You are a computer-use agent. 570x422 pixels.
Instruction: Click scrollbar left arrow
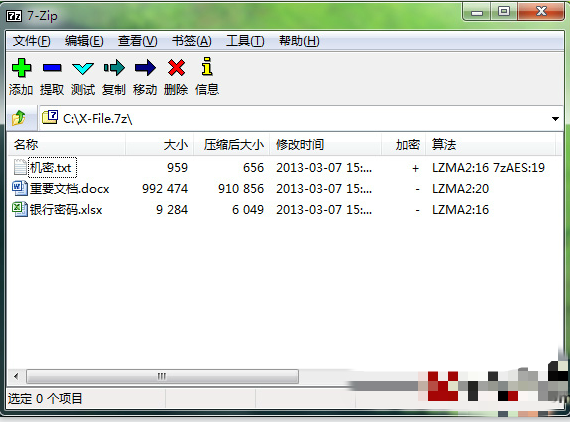[x=16, y=376]
